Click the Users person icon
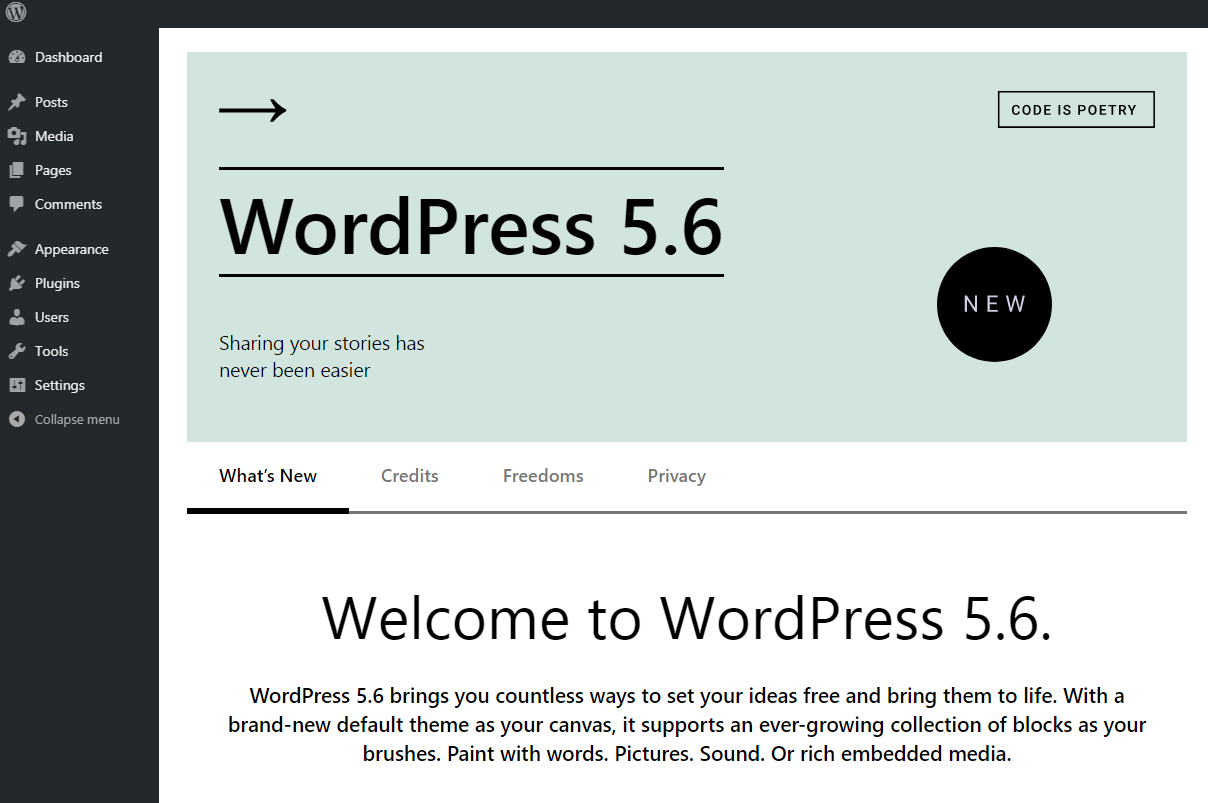Screen dimensions: 1208x803 click(x=16, y=317)
